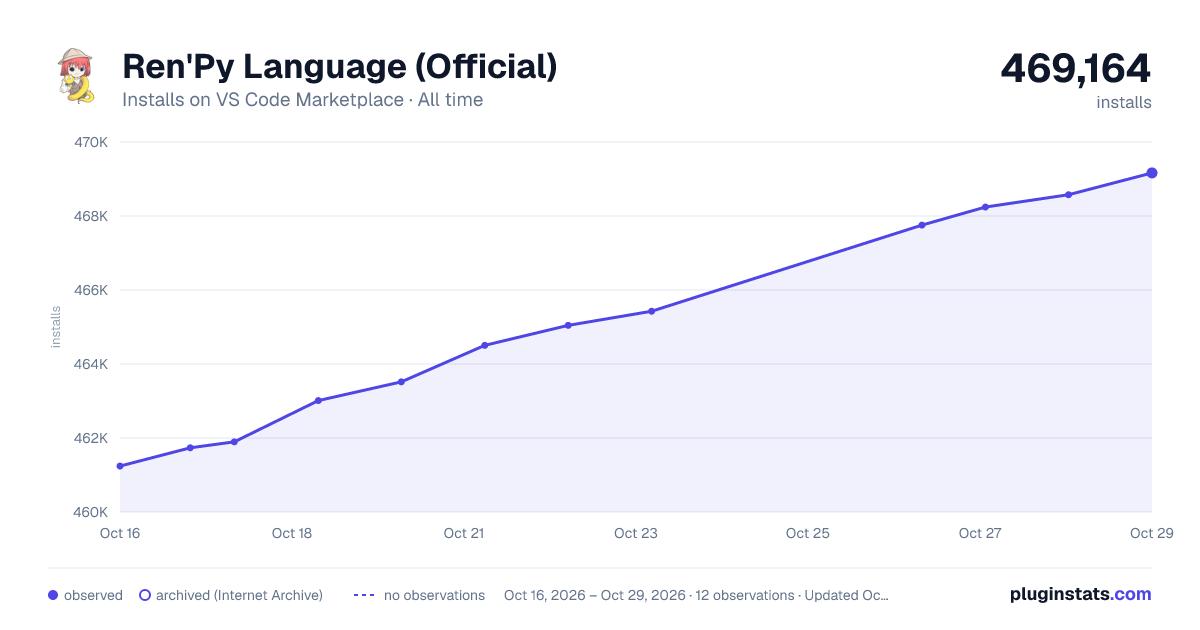
Task: Click the dashed no-observations legend marker
Action: (364, 595)
